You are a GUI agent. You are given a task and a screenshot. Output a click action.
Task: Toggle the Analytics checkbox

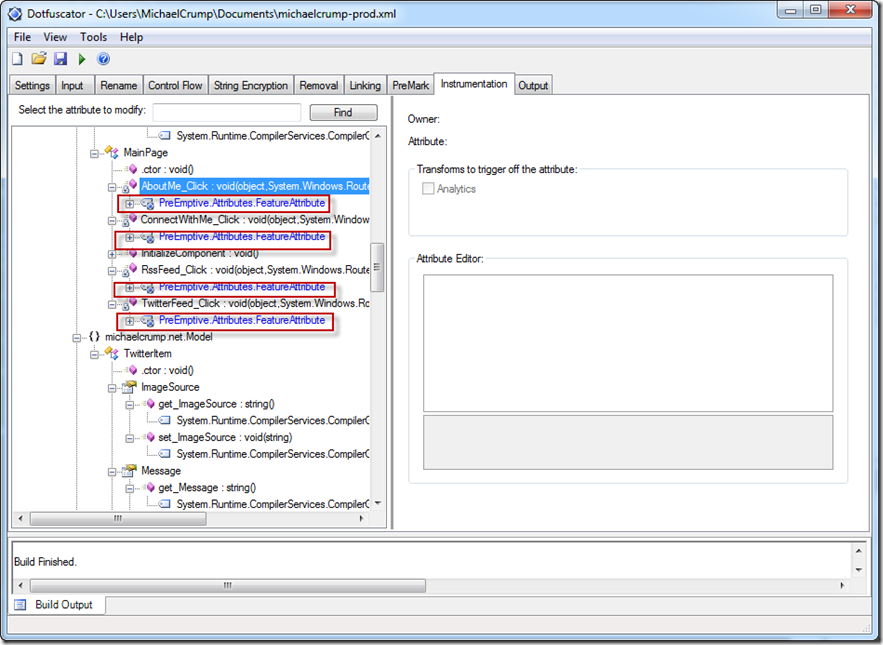tap(428, 189)
